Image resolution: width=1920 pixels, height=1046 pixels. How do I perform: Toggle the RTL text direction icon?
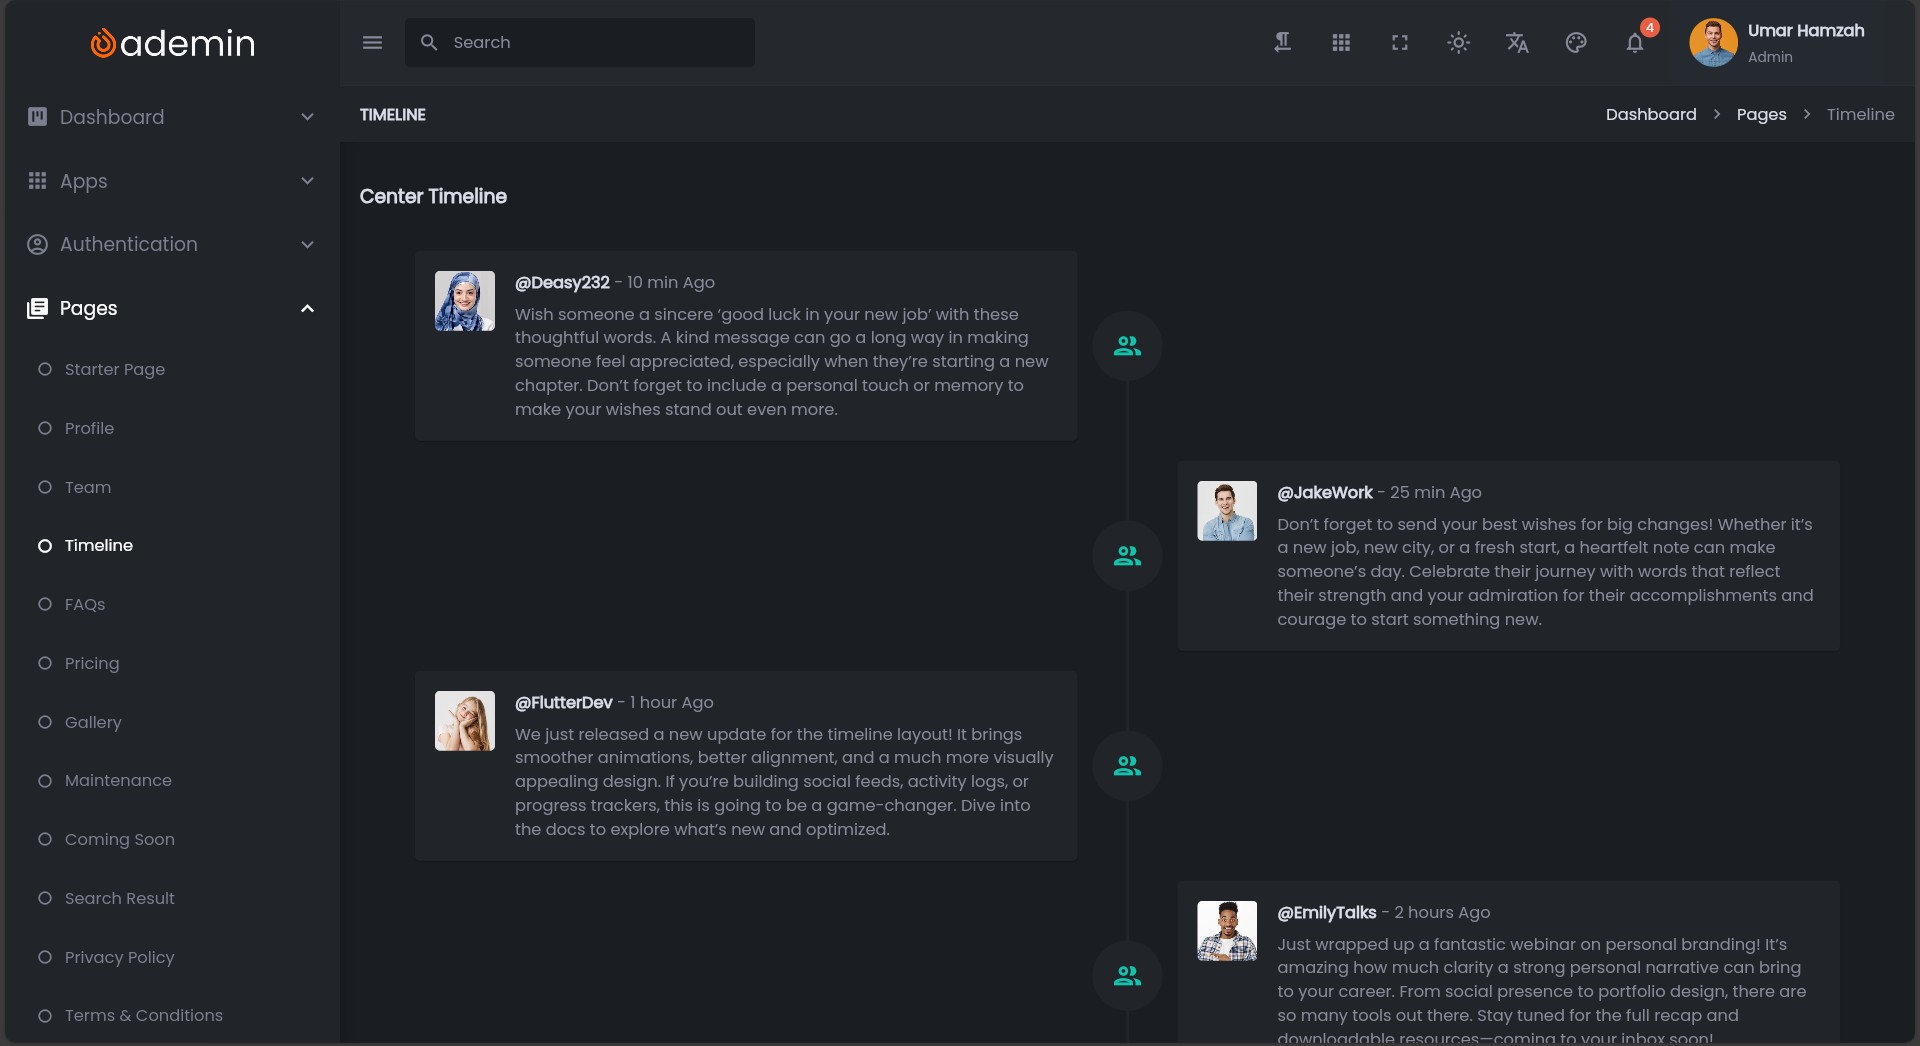(x=1282, y=43)
